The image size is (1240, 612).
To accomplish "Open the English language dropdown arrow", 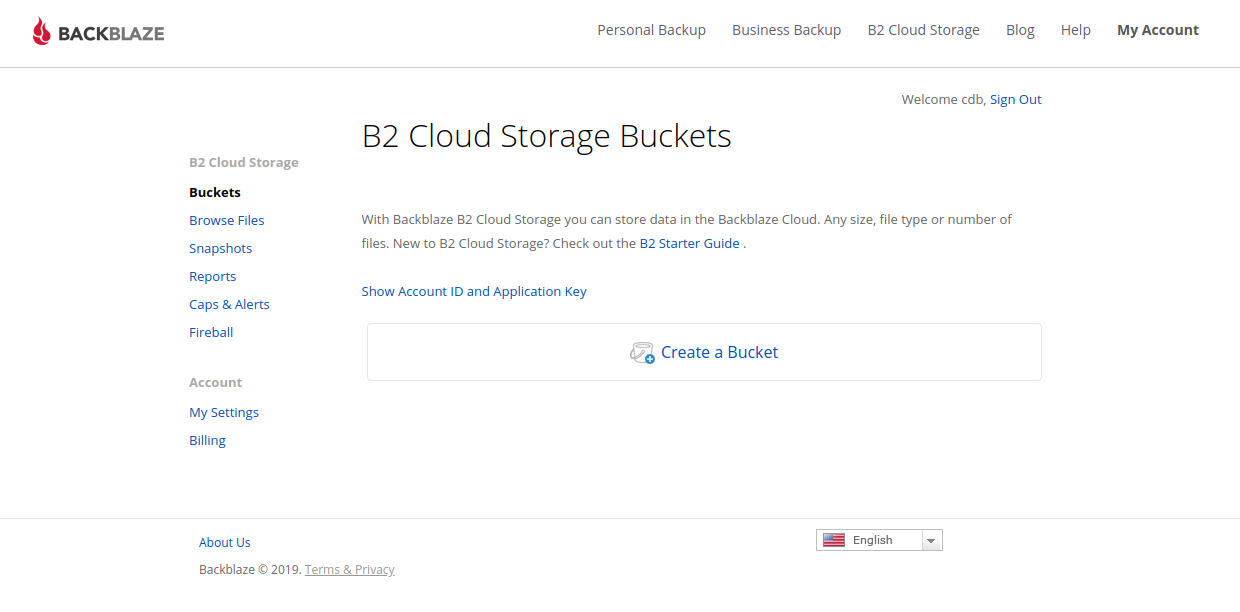I will pyautogui.click(x=931, y=541).
